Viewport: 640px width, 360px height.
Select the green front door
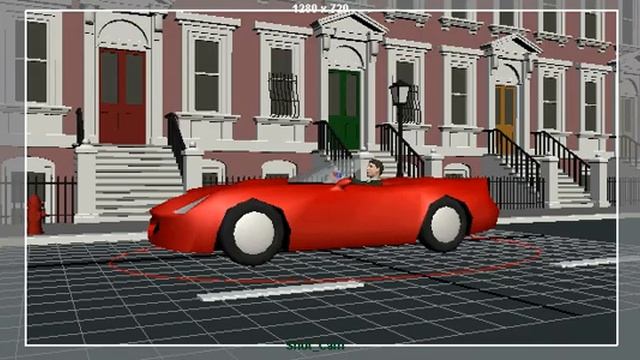click(344, 109)
